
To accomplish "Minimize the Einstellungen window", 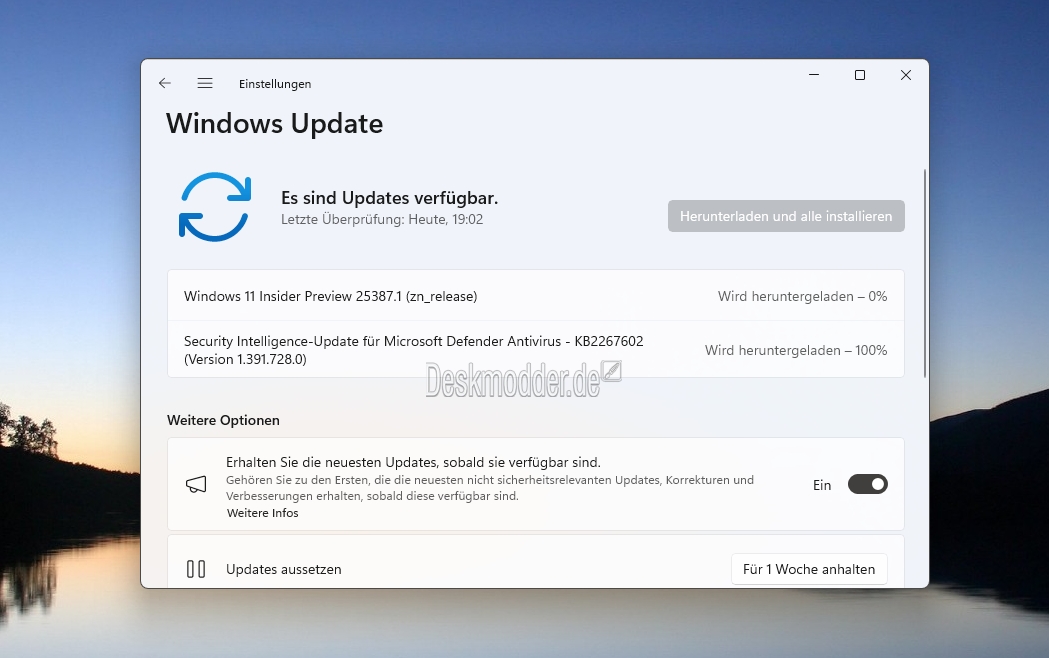I will pyautogui.click(x=814, y=75).
